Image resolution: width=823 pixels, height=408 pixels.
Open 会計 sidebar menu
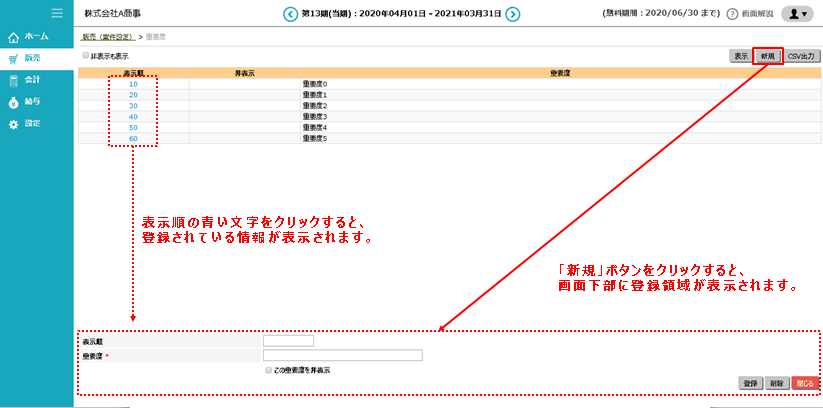[x=37, y=80]
